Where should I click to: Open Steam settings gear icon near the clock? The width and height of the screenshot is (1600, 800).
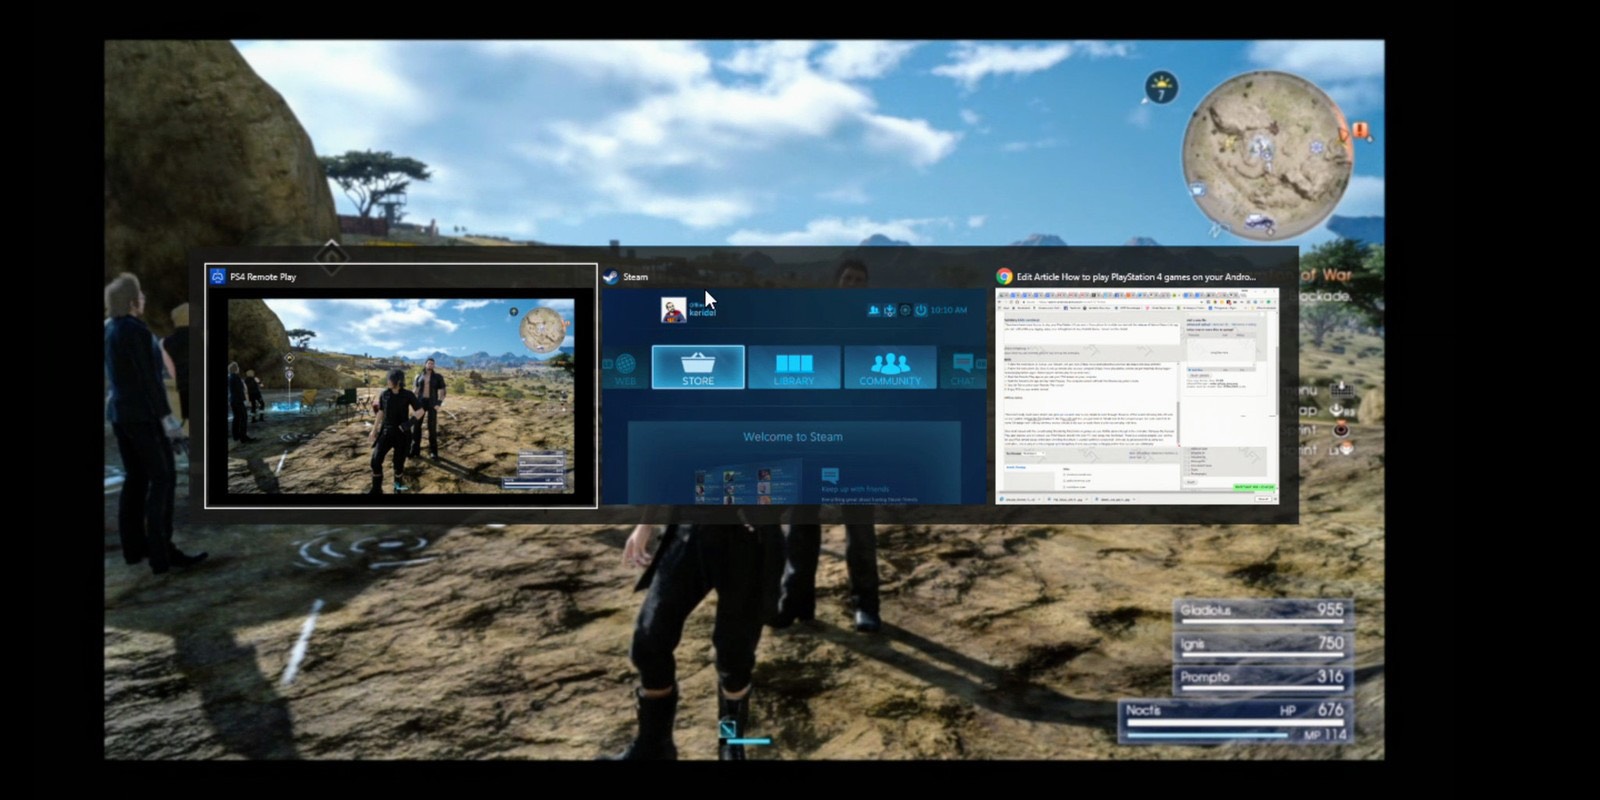click(905, 310)
